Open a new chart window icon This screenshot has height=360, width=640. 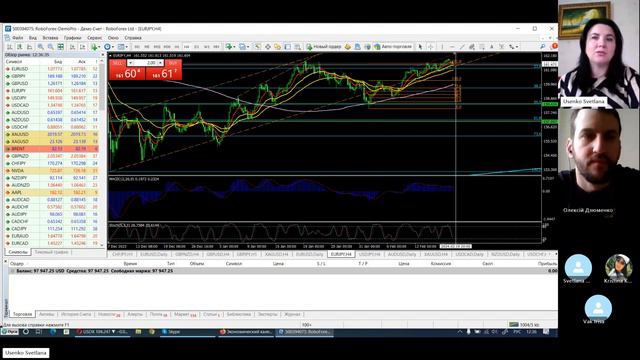[228, 47]
